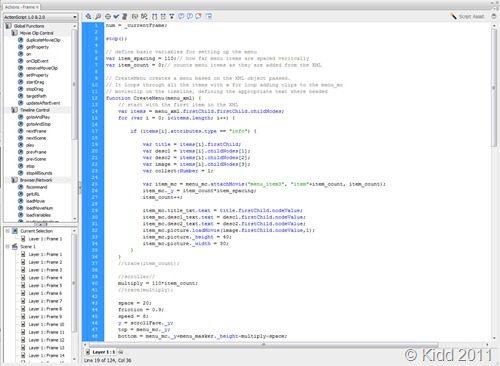Run Check syntax checkmark icon
This screenshot has width=500, height=366.
point(116,16)
